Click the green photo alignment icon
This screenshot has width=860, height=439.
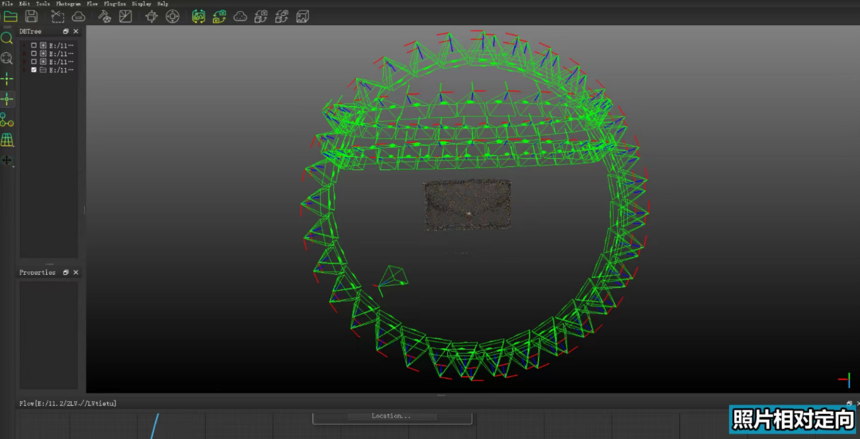point(199,16)
